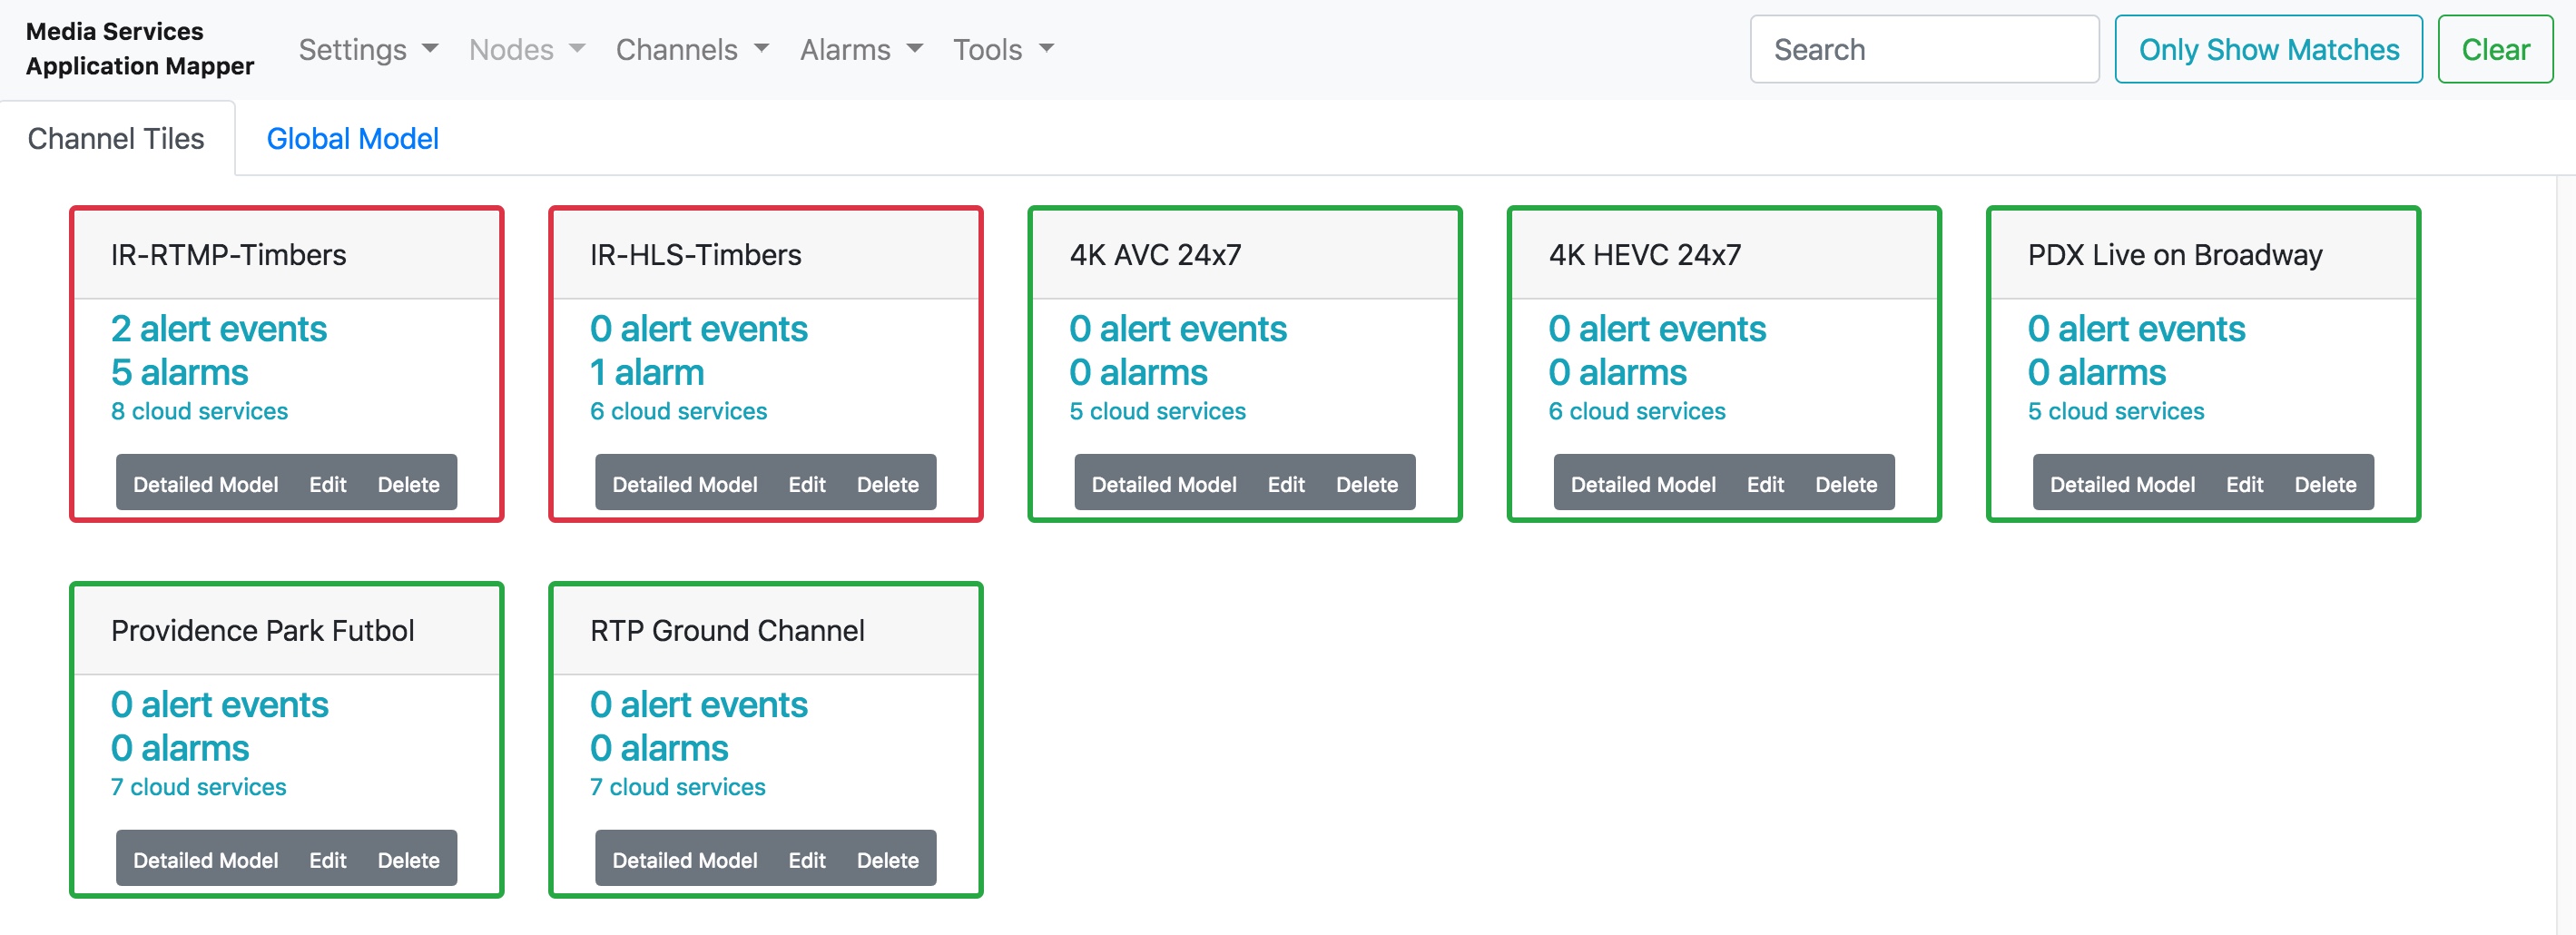
Task: Click '2 alert events' on IR-RTMP-Timbers
Action: pyautogui.click(x=218, y=329)
